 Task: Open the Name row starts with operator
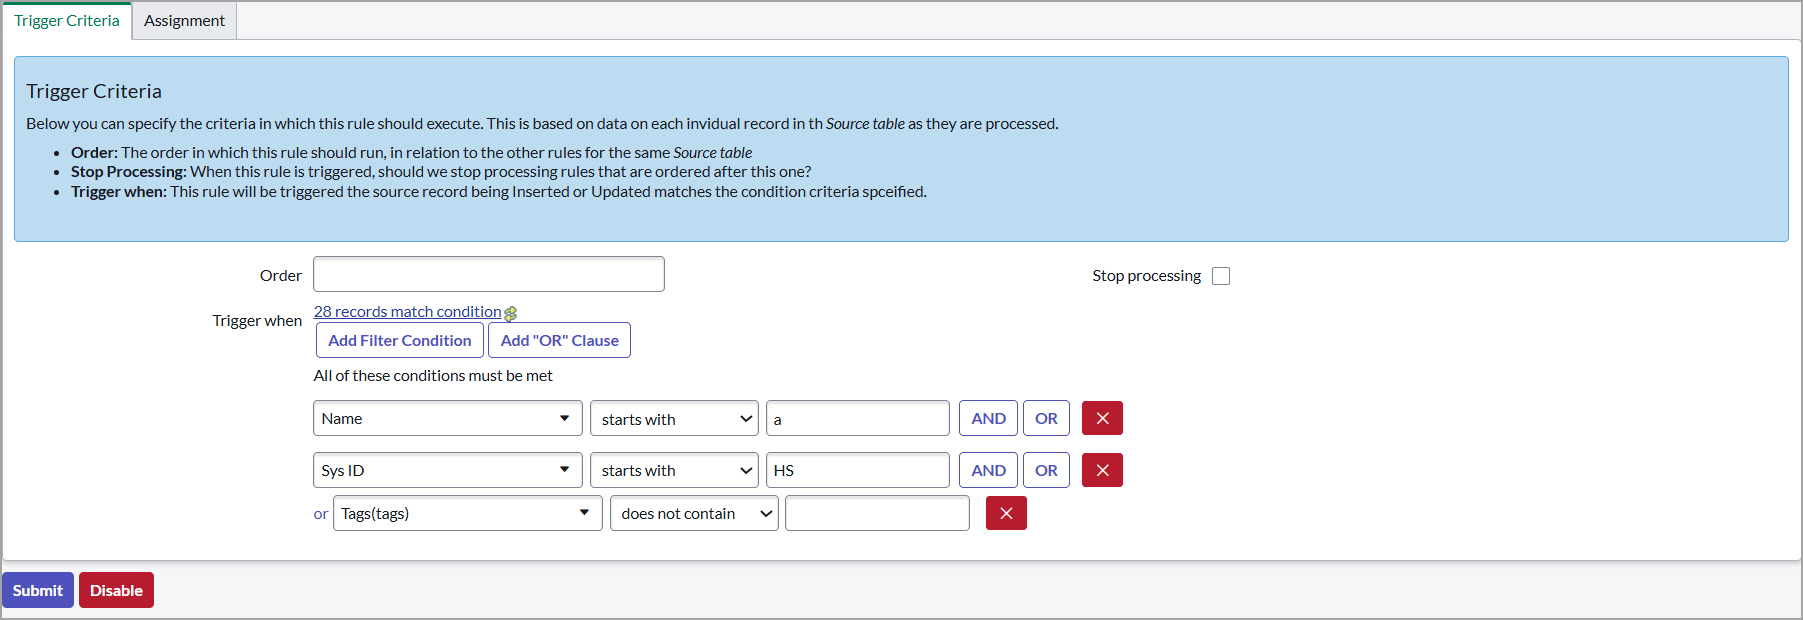674,418
